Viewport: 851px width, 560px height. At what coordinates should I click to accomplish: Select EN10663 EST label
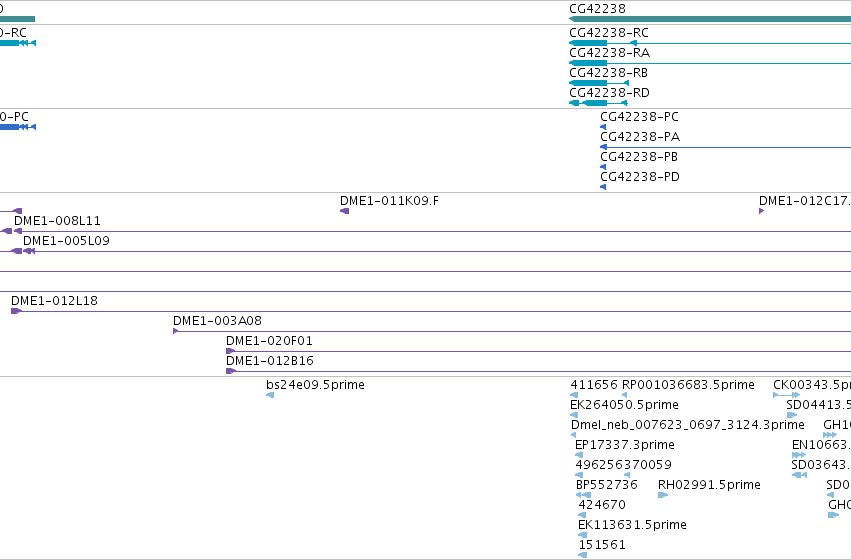(x=821, y=446)
